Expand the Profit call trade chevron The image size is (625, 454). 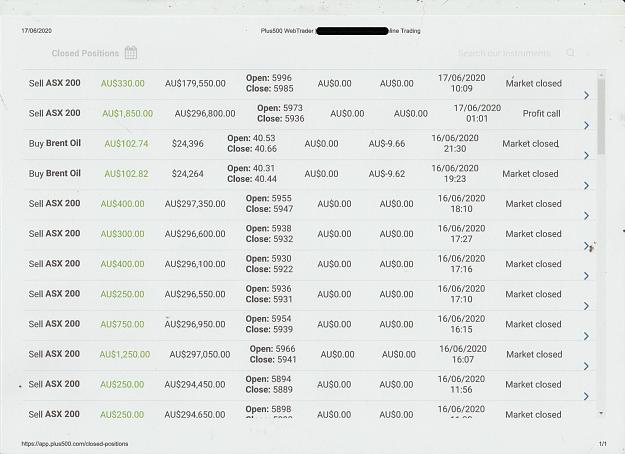click(586, 126)
